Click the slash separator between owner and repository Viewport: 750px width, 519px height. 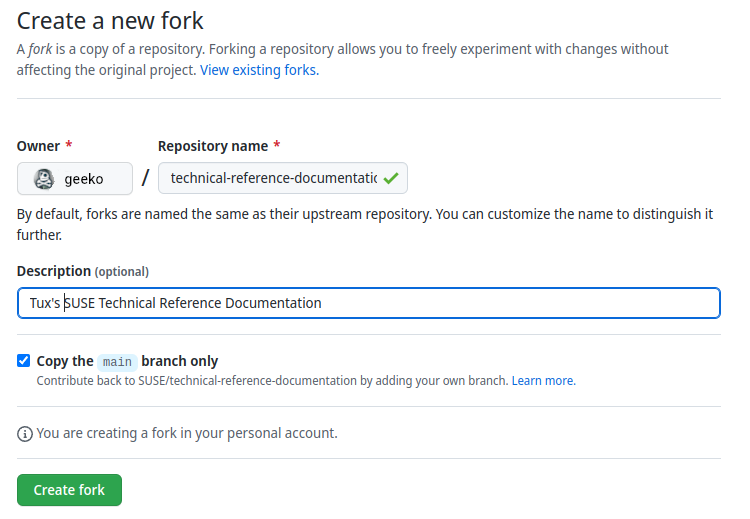tap(145, 179)
